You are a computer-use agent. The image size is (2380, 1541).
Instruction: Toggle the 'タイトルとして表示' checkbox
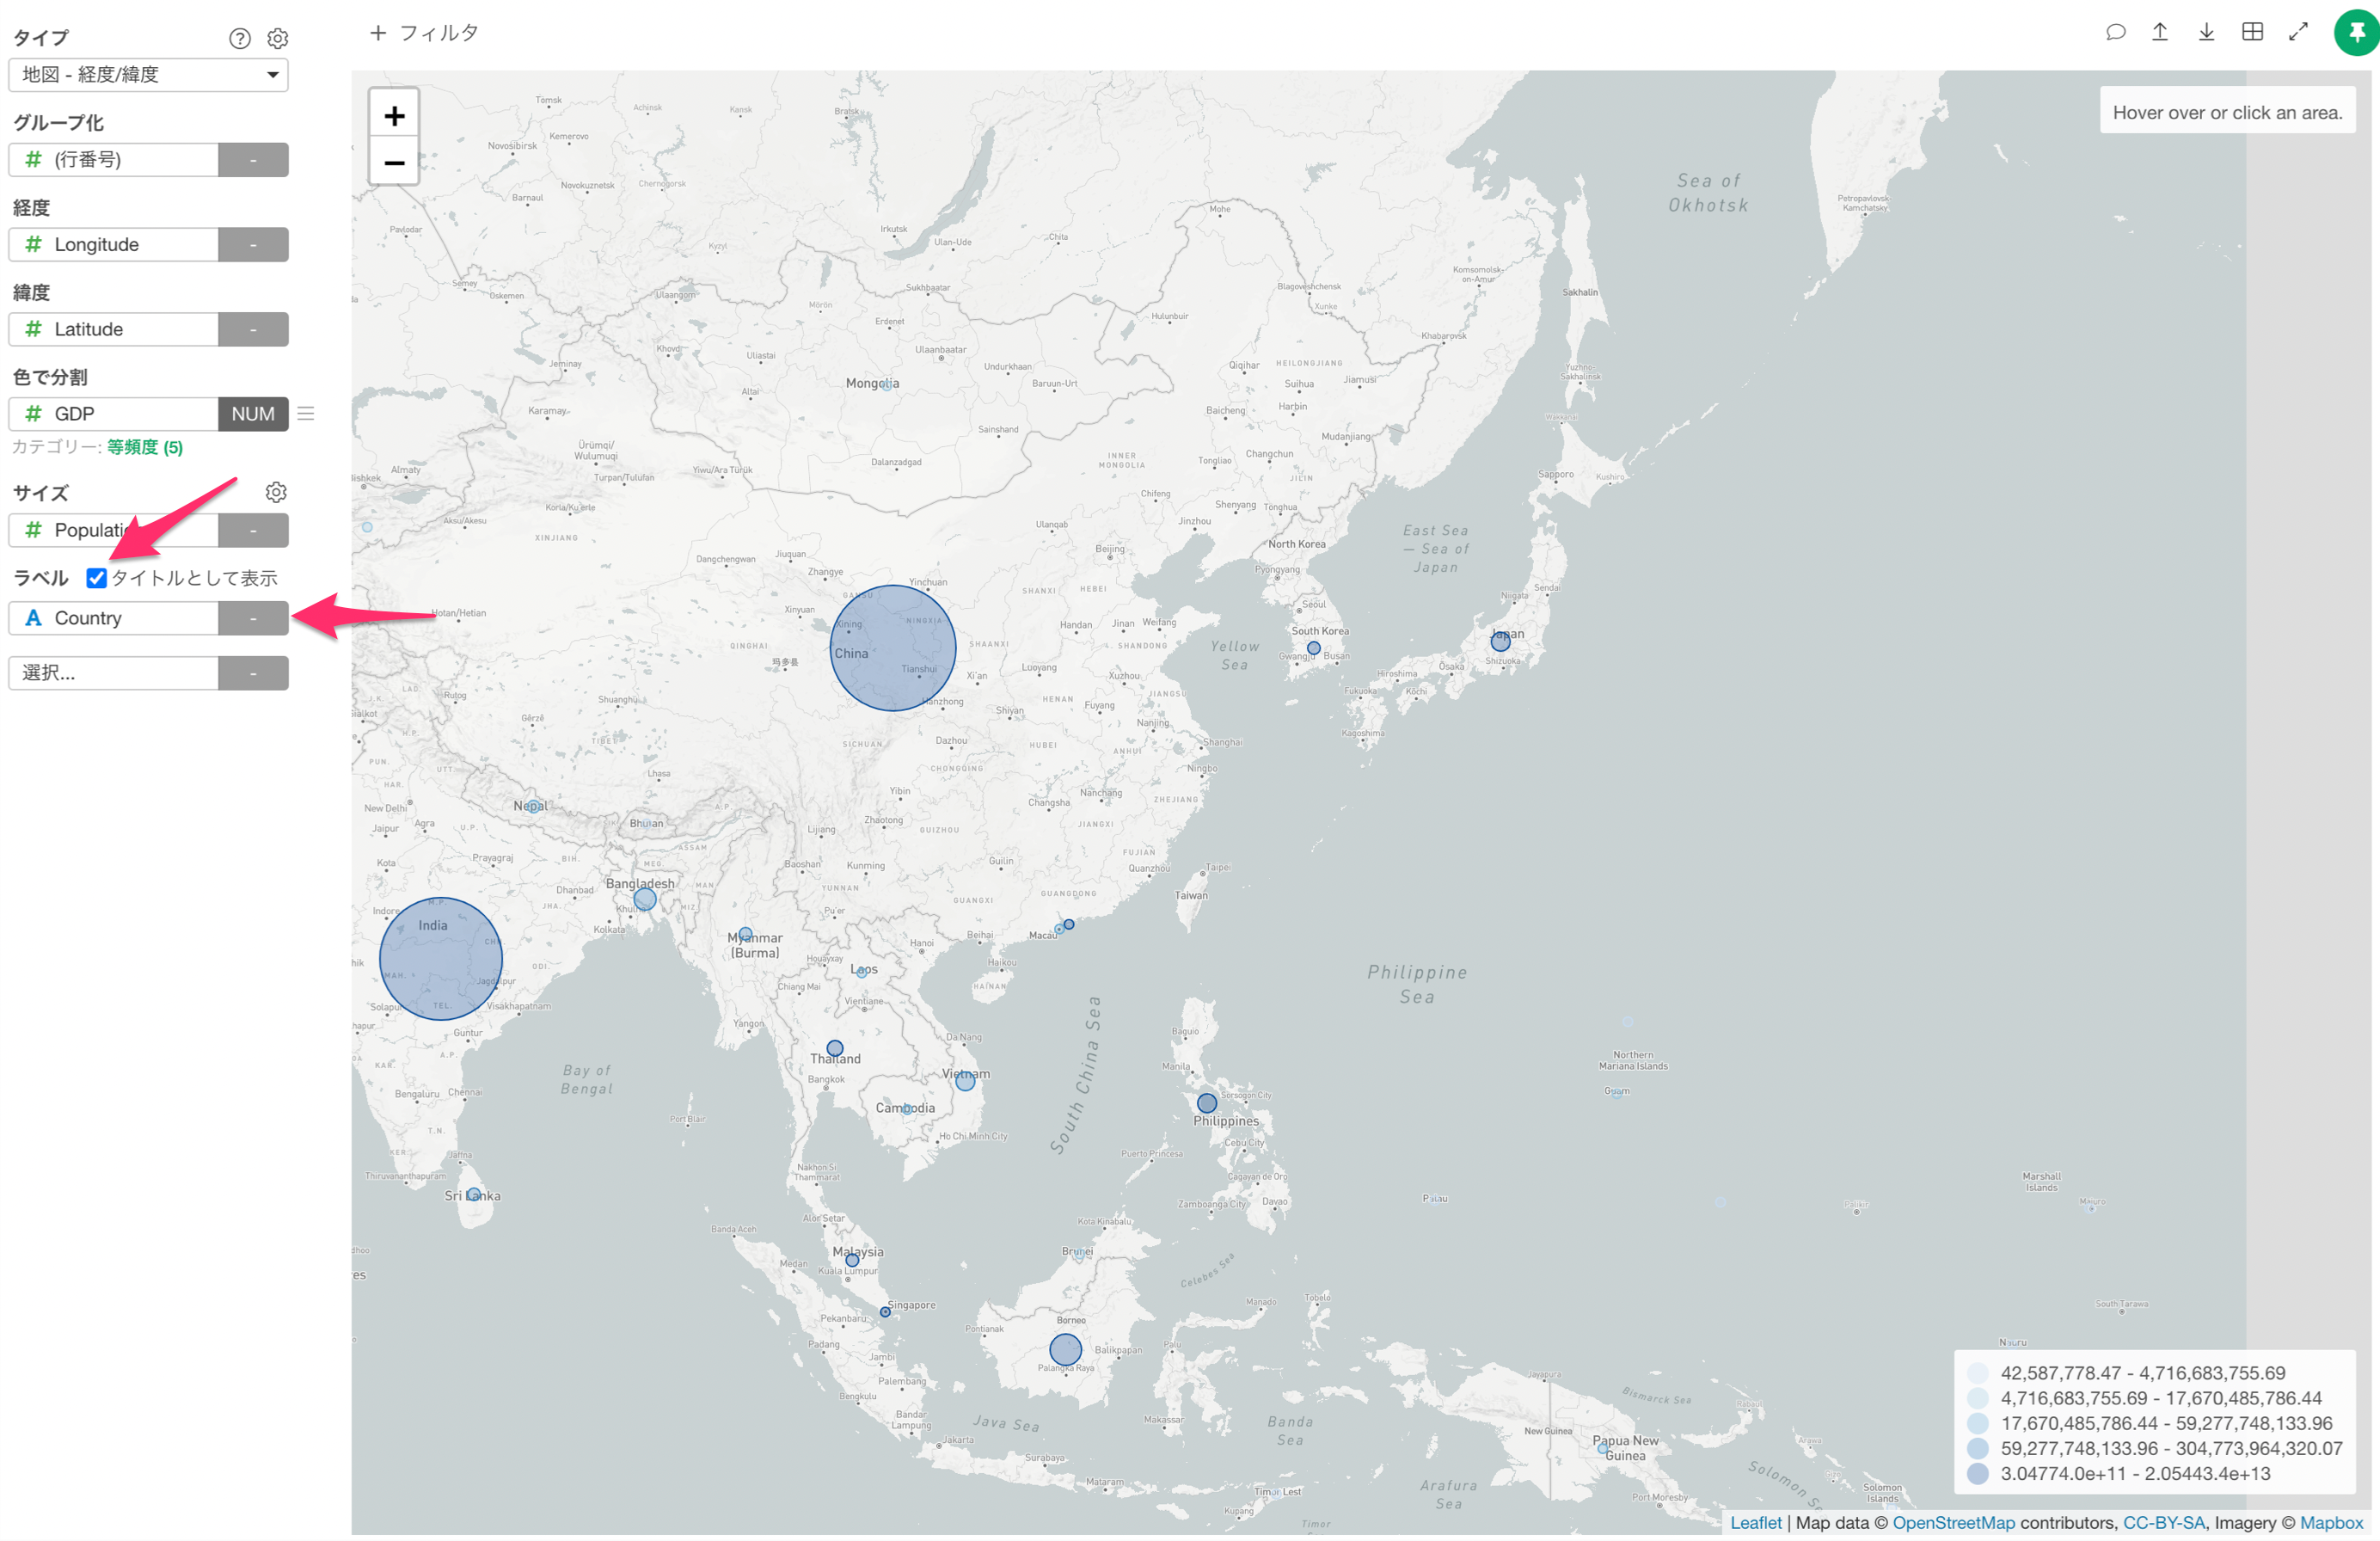click(x=96, y=578)
